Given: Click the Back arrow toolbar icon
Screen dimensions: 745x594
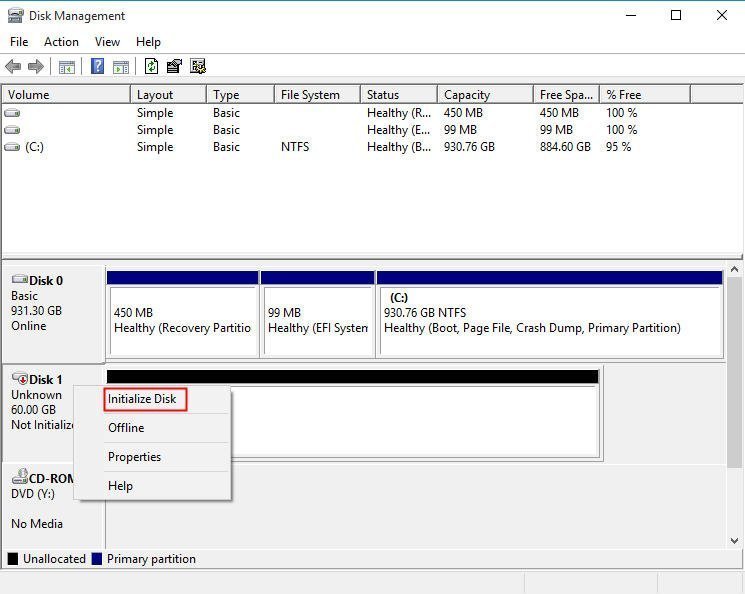Looking at the screenshot, I should pos(13,66).
